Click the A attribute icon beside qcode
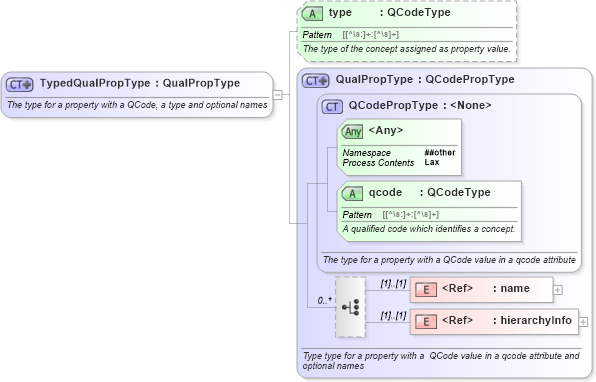This screenshot has height=382, width=596. pyautogui.click(x=352, y=193)
